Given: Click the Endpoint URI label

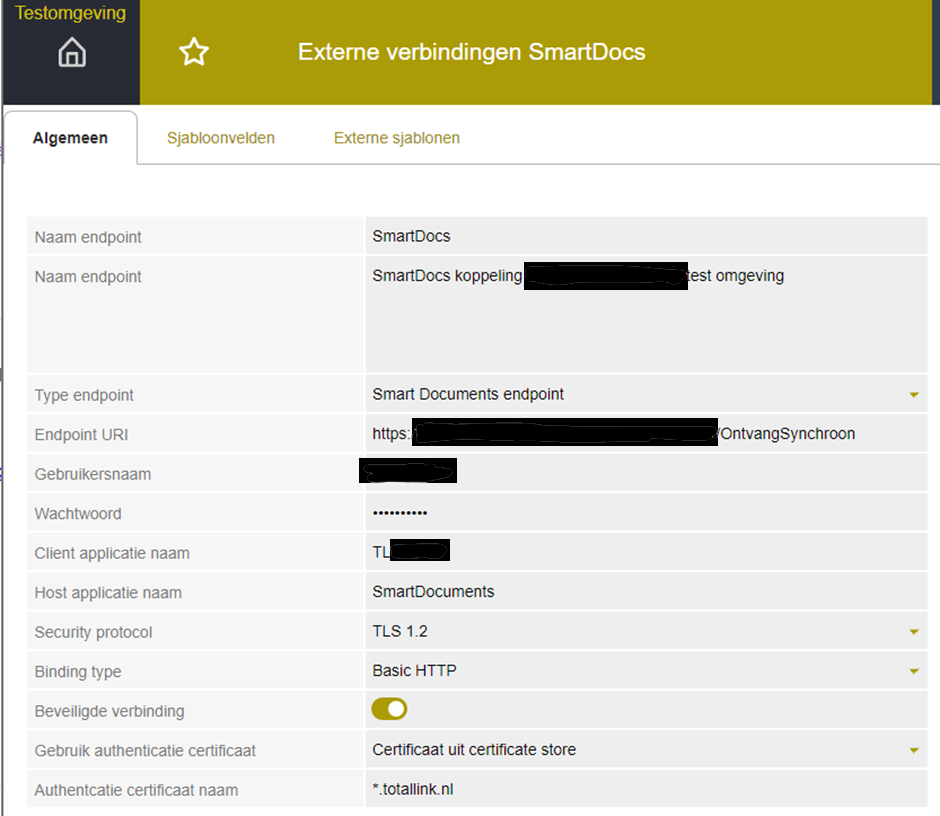Looking at the screenshot, I should 82,435.
